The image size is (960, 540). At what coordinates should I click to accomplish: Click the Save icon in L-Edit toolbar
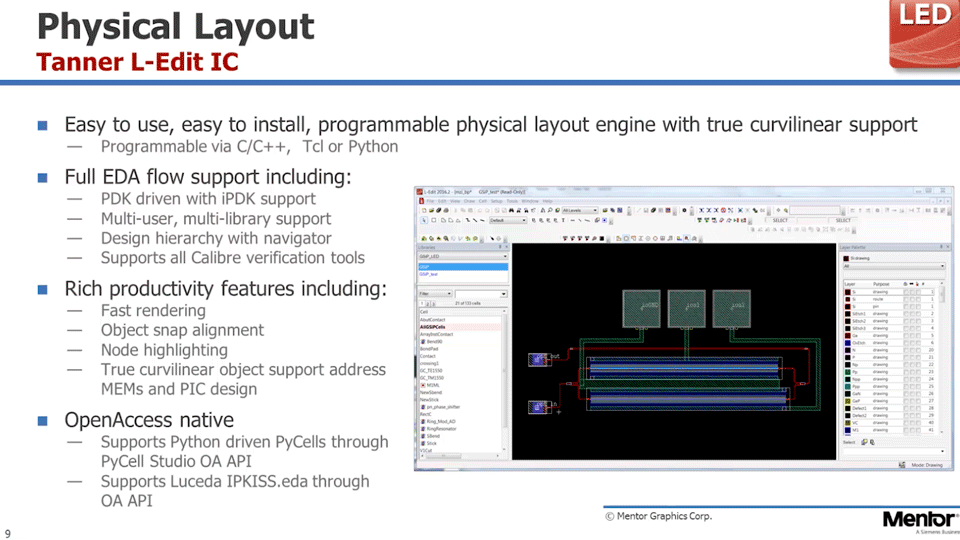(439, 210)
